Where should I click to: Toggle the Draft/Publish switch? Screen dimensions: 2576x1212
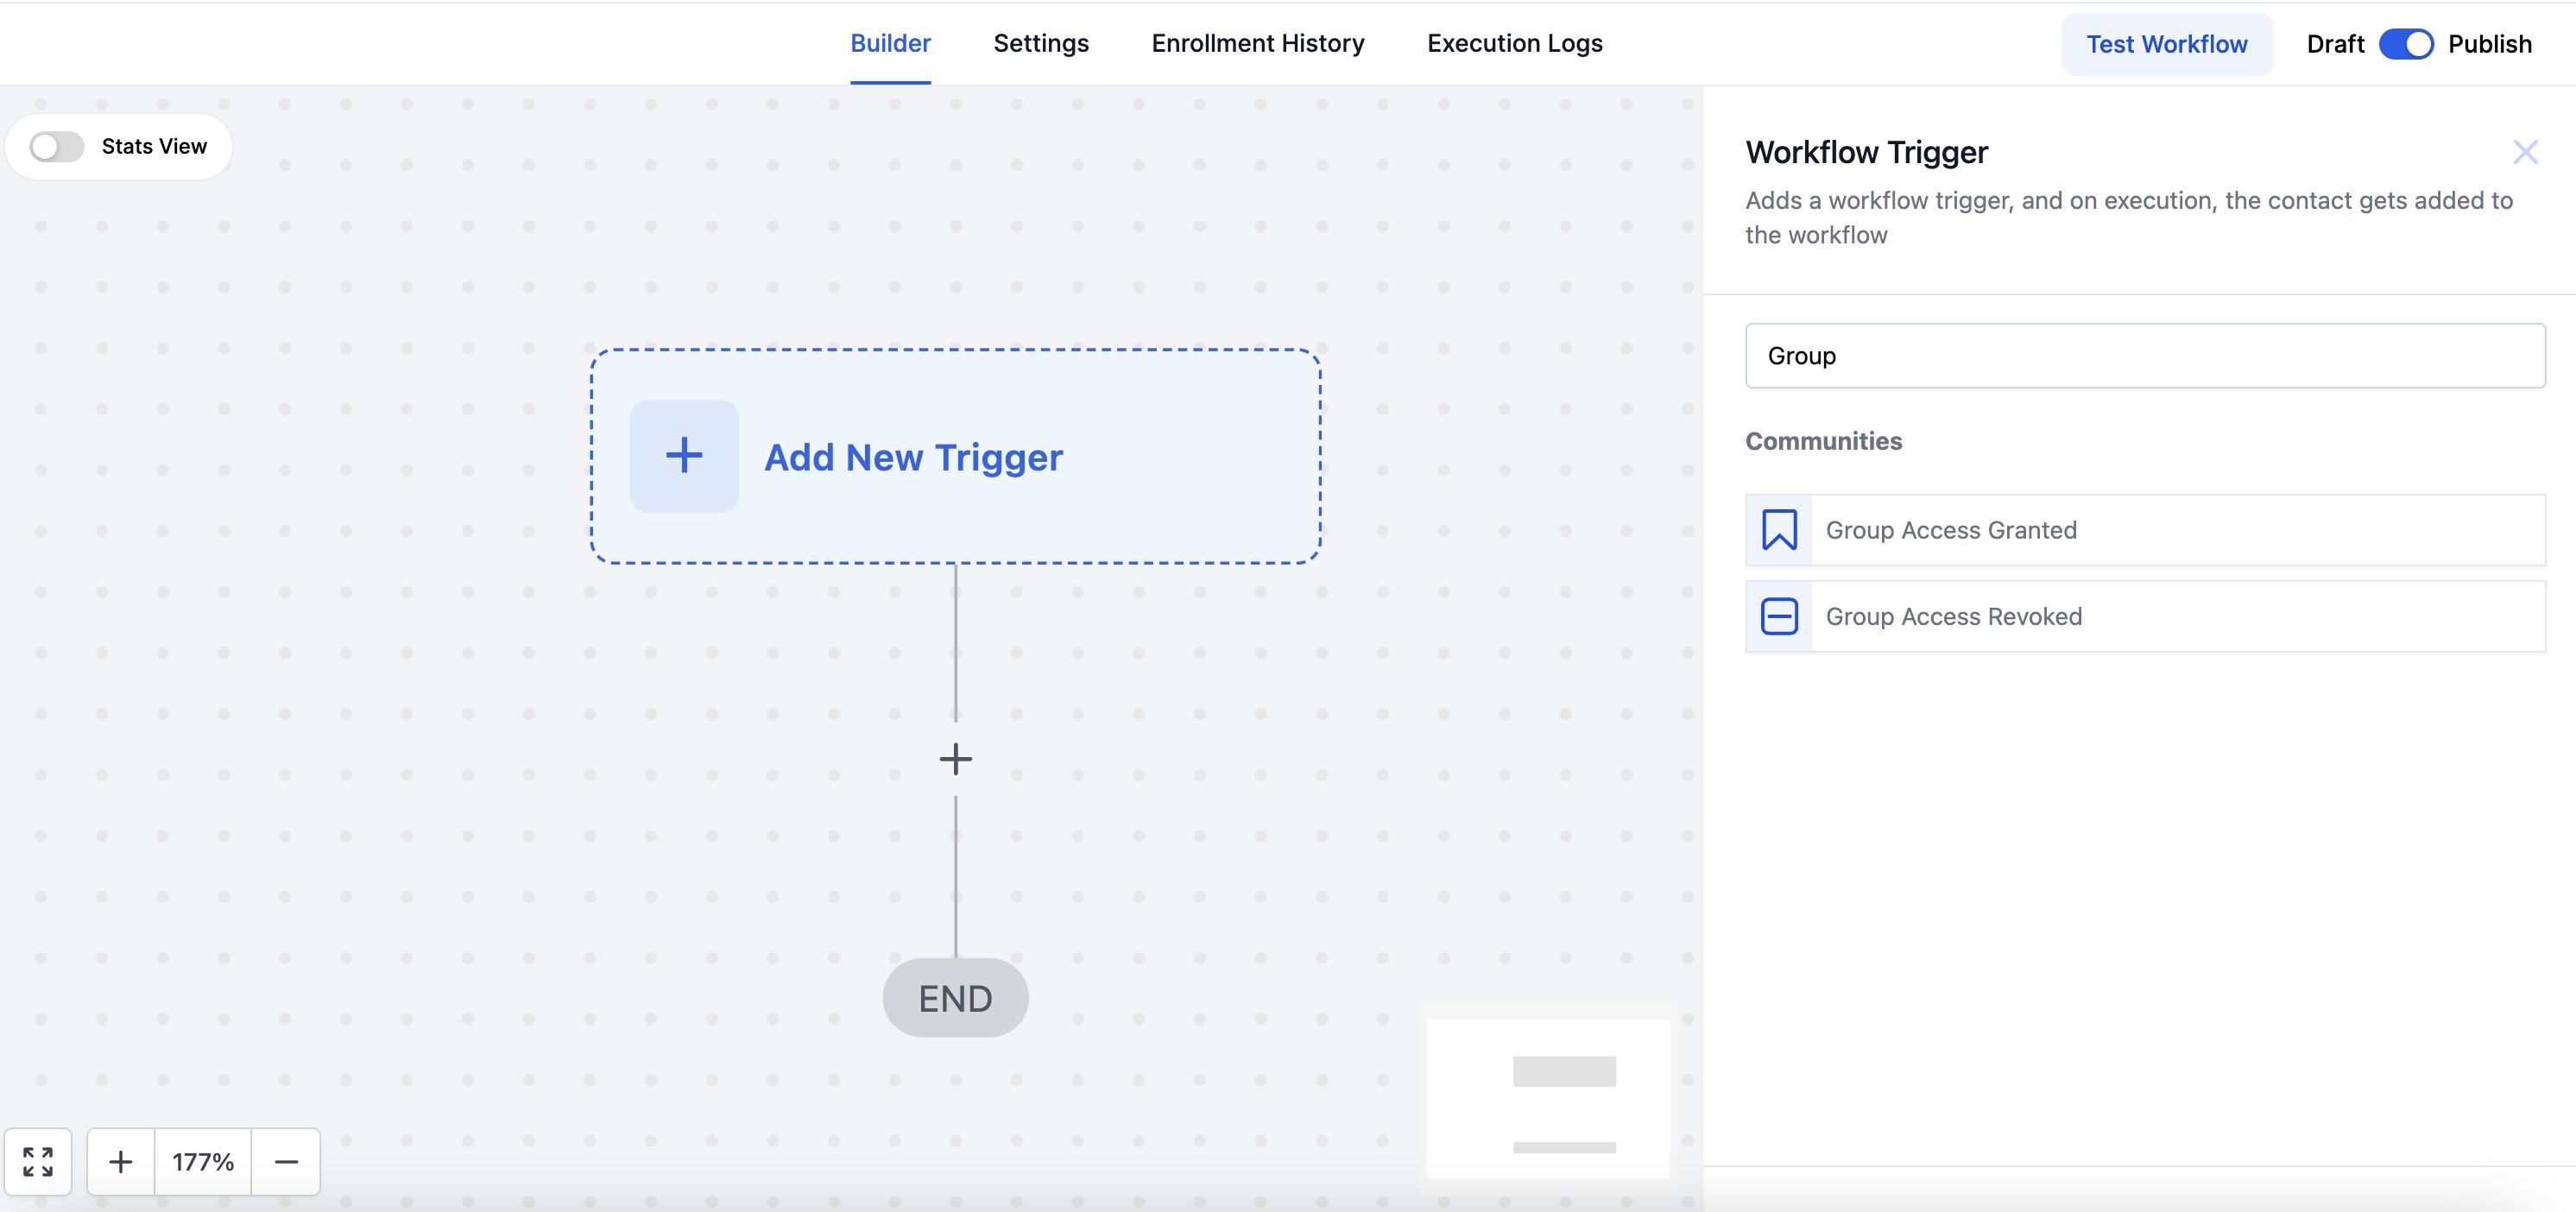[x=2405, y=44]
